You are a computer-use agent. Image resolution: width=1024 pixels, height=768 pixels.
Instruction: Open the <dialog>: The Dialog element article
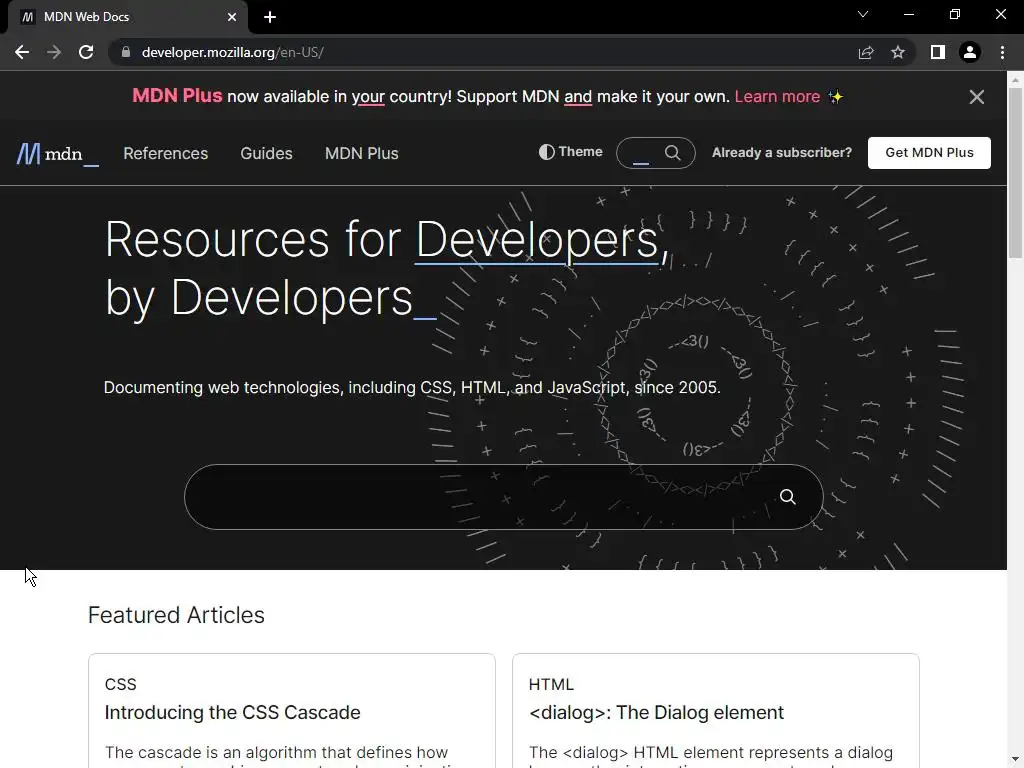[x=656, y=712]
